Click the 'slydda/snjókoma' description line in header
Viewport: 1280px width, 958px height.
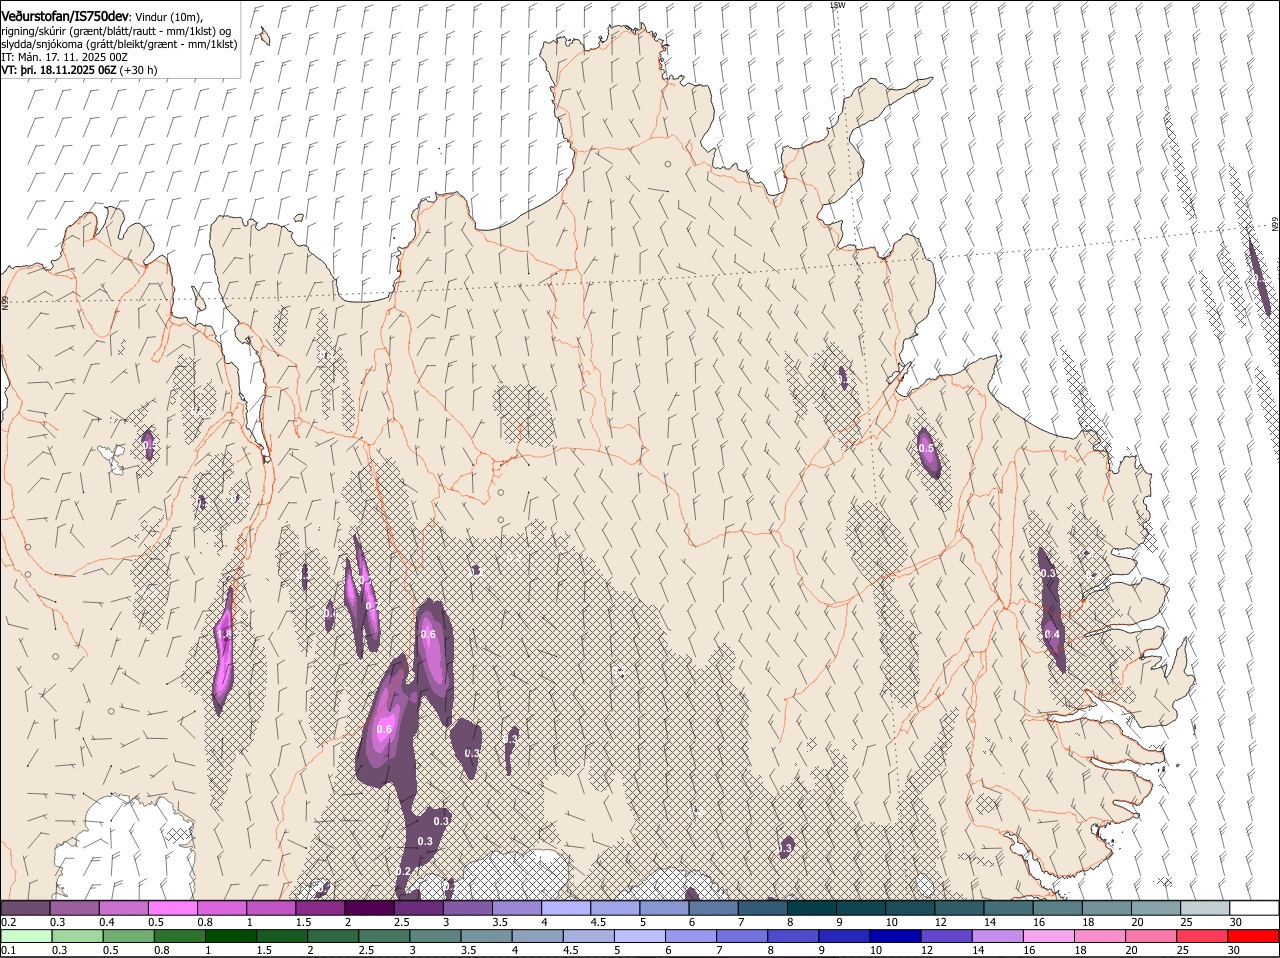click(119, 44)
